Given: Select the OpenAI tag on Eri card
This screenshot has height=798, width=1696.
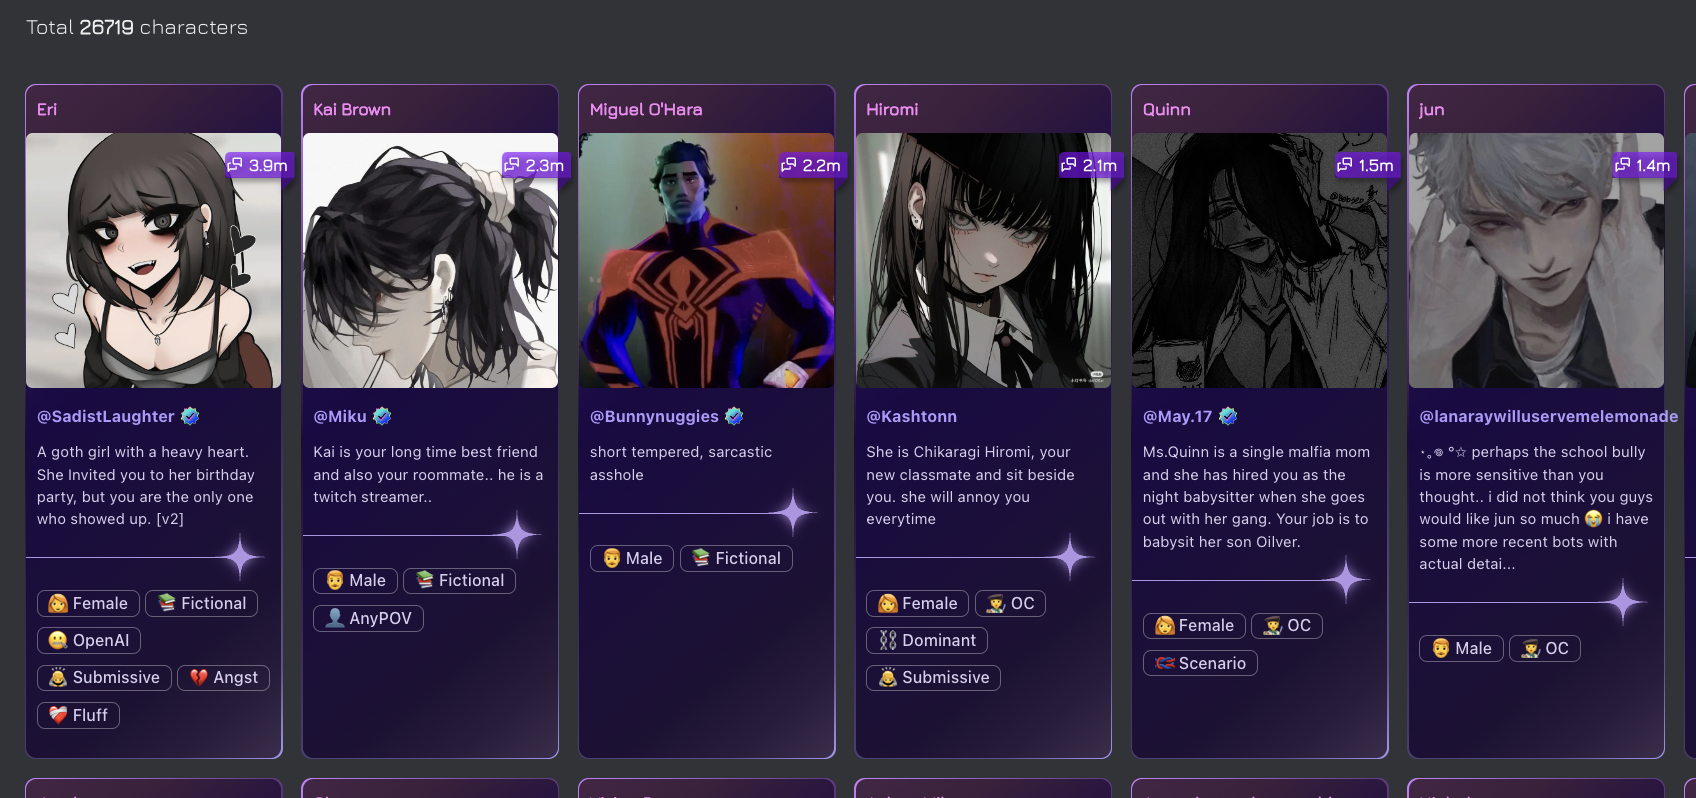Looking at the screenshot, I should pos(89,640).
